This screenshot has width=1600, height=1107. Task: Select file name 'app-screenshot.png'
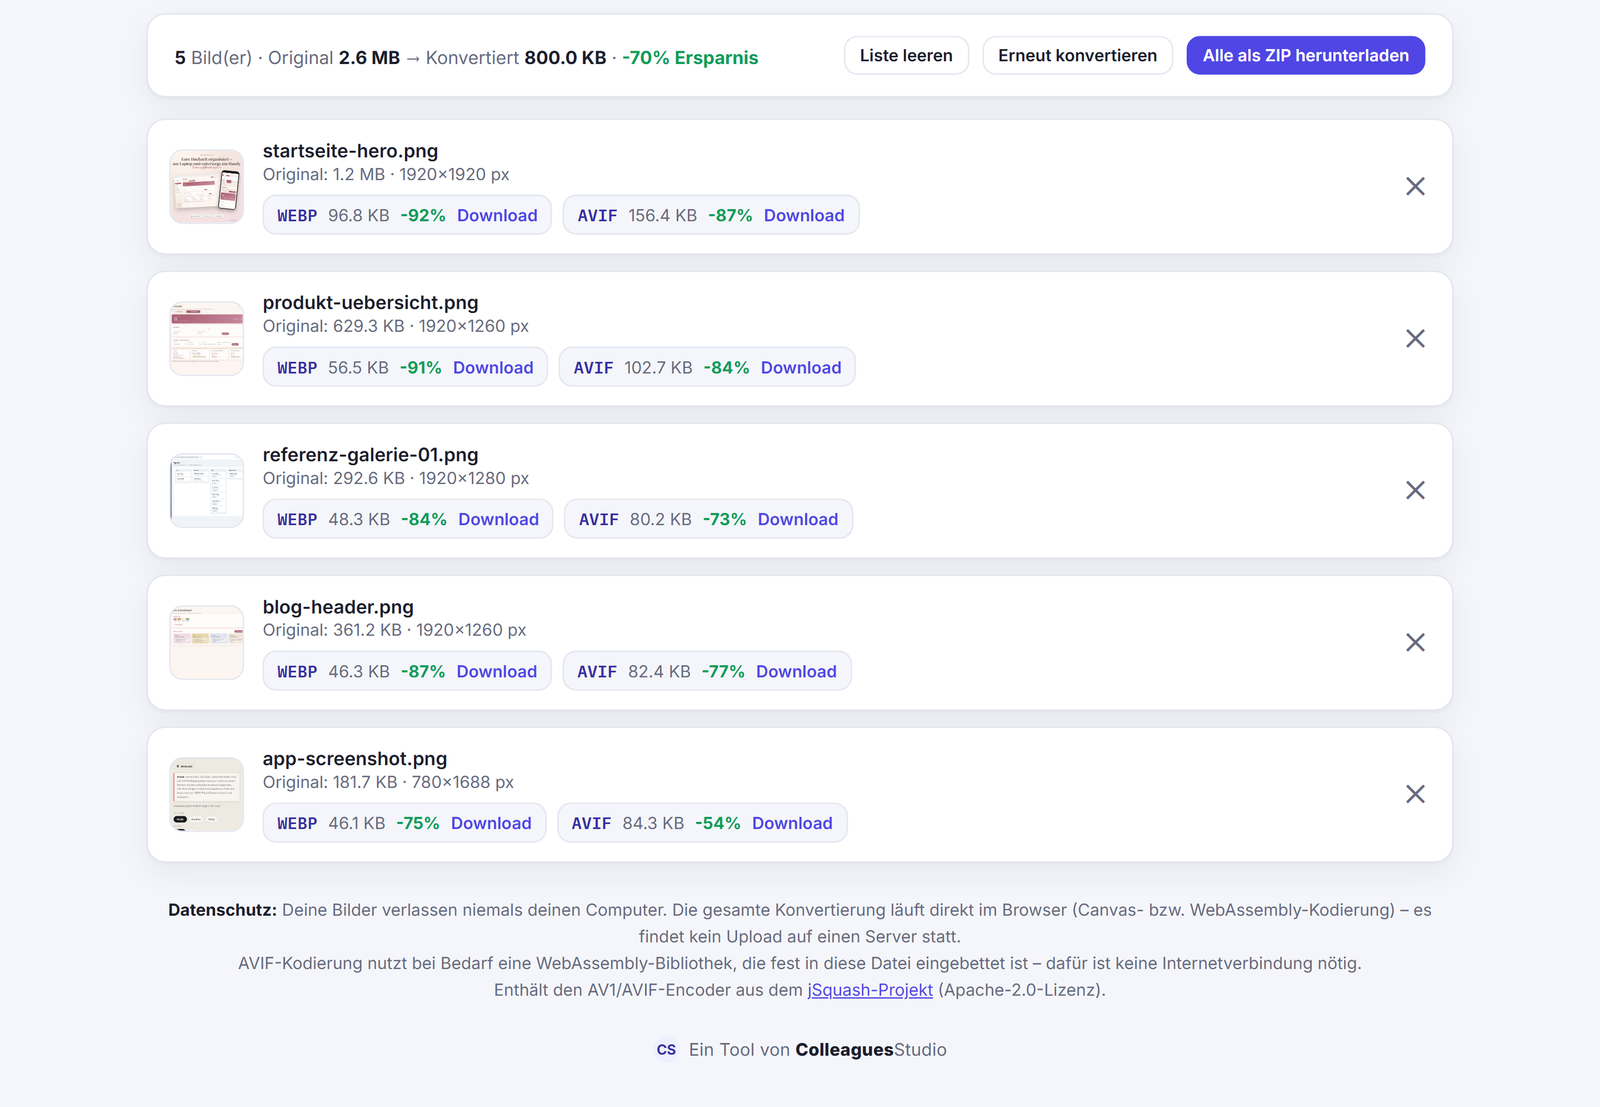point(355,759)
